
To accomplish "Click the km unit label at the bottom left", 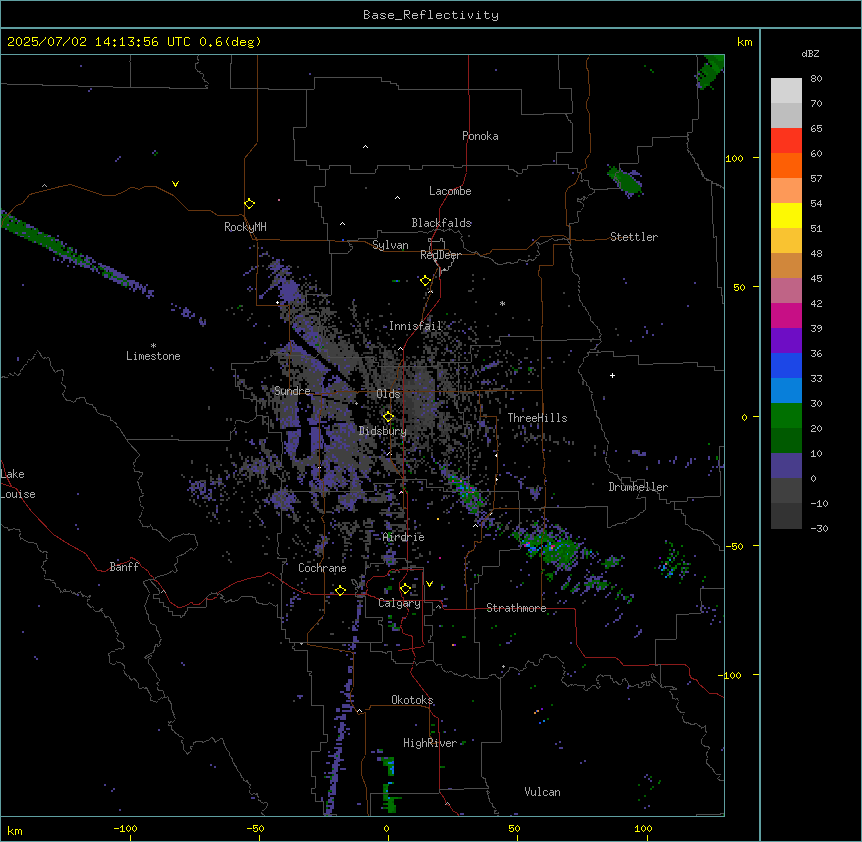I will coord(15,830).
